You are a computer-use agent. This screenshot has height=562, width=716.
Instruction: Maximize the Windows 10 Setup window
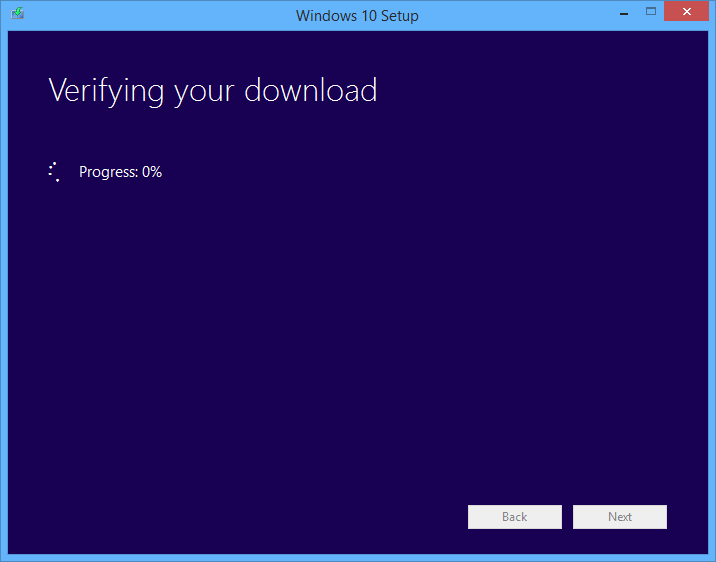(x=651, y=11)
